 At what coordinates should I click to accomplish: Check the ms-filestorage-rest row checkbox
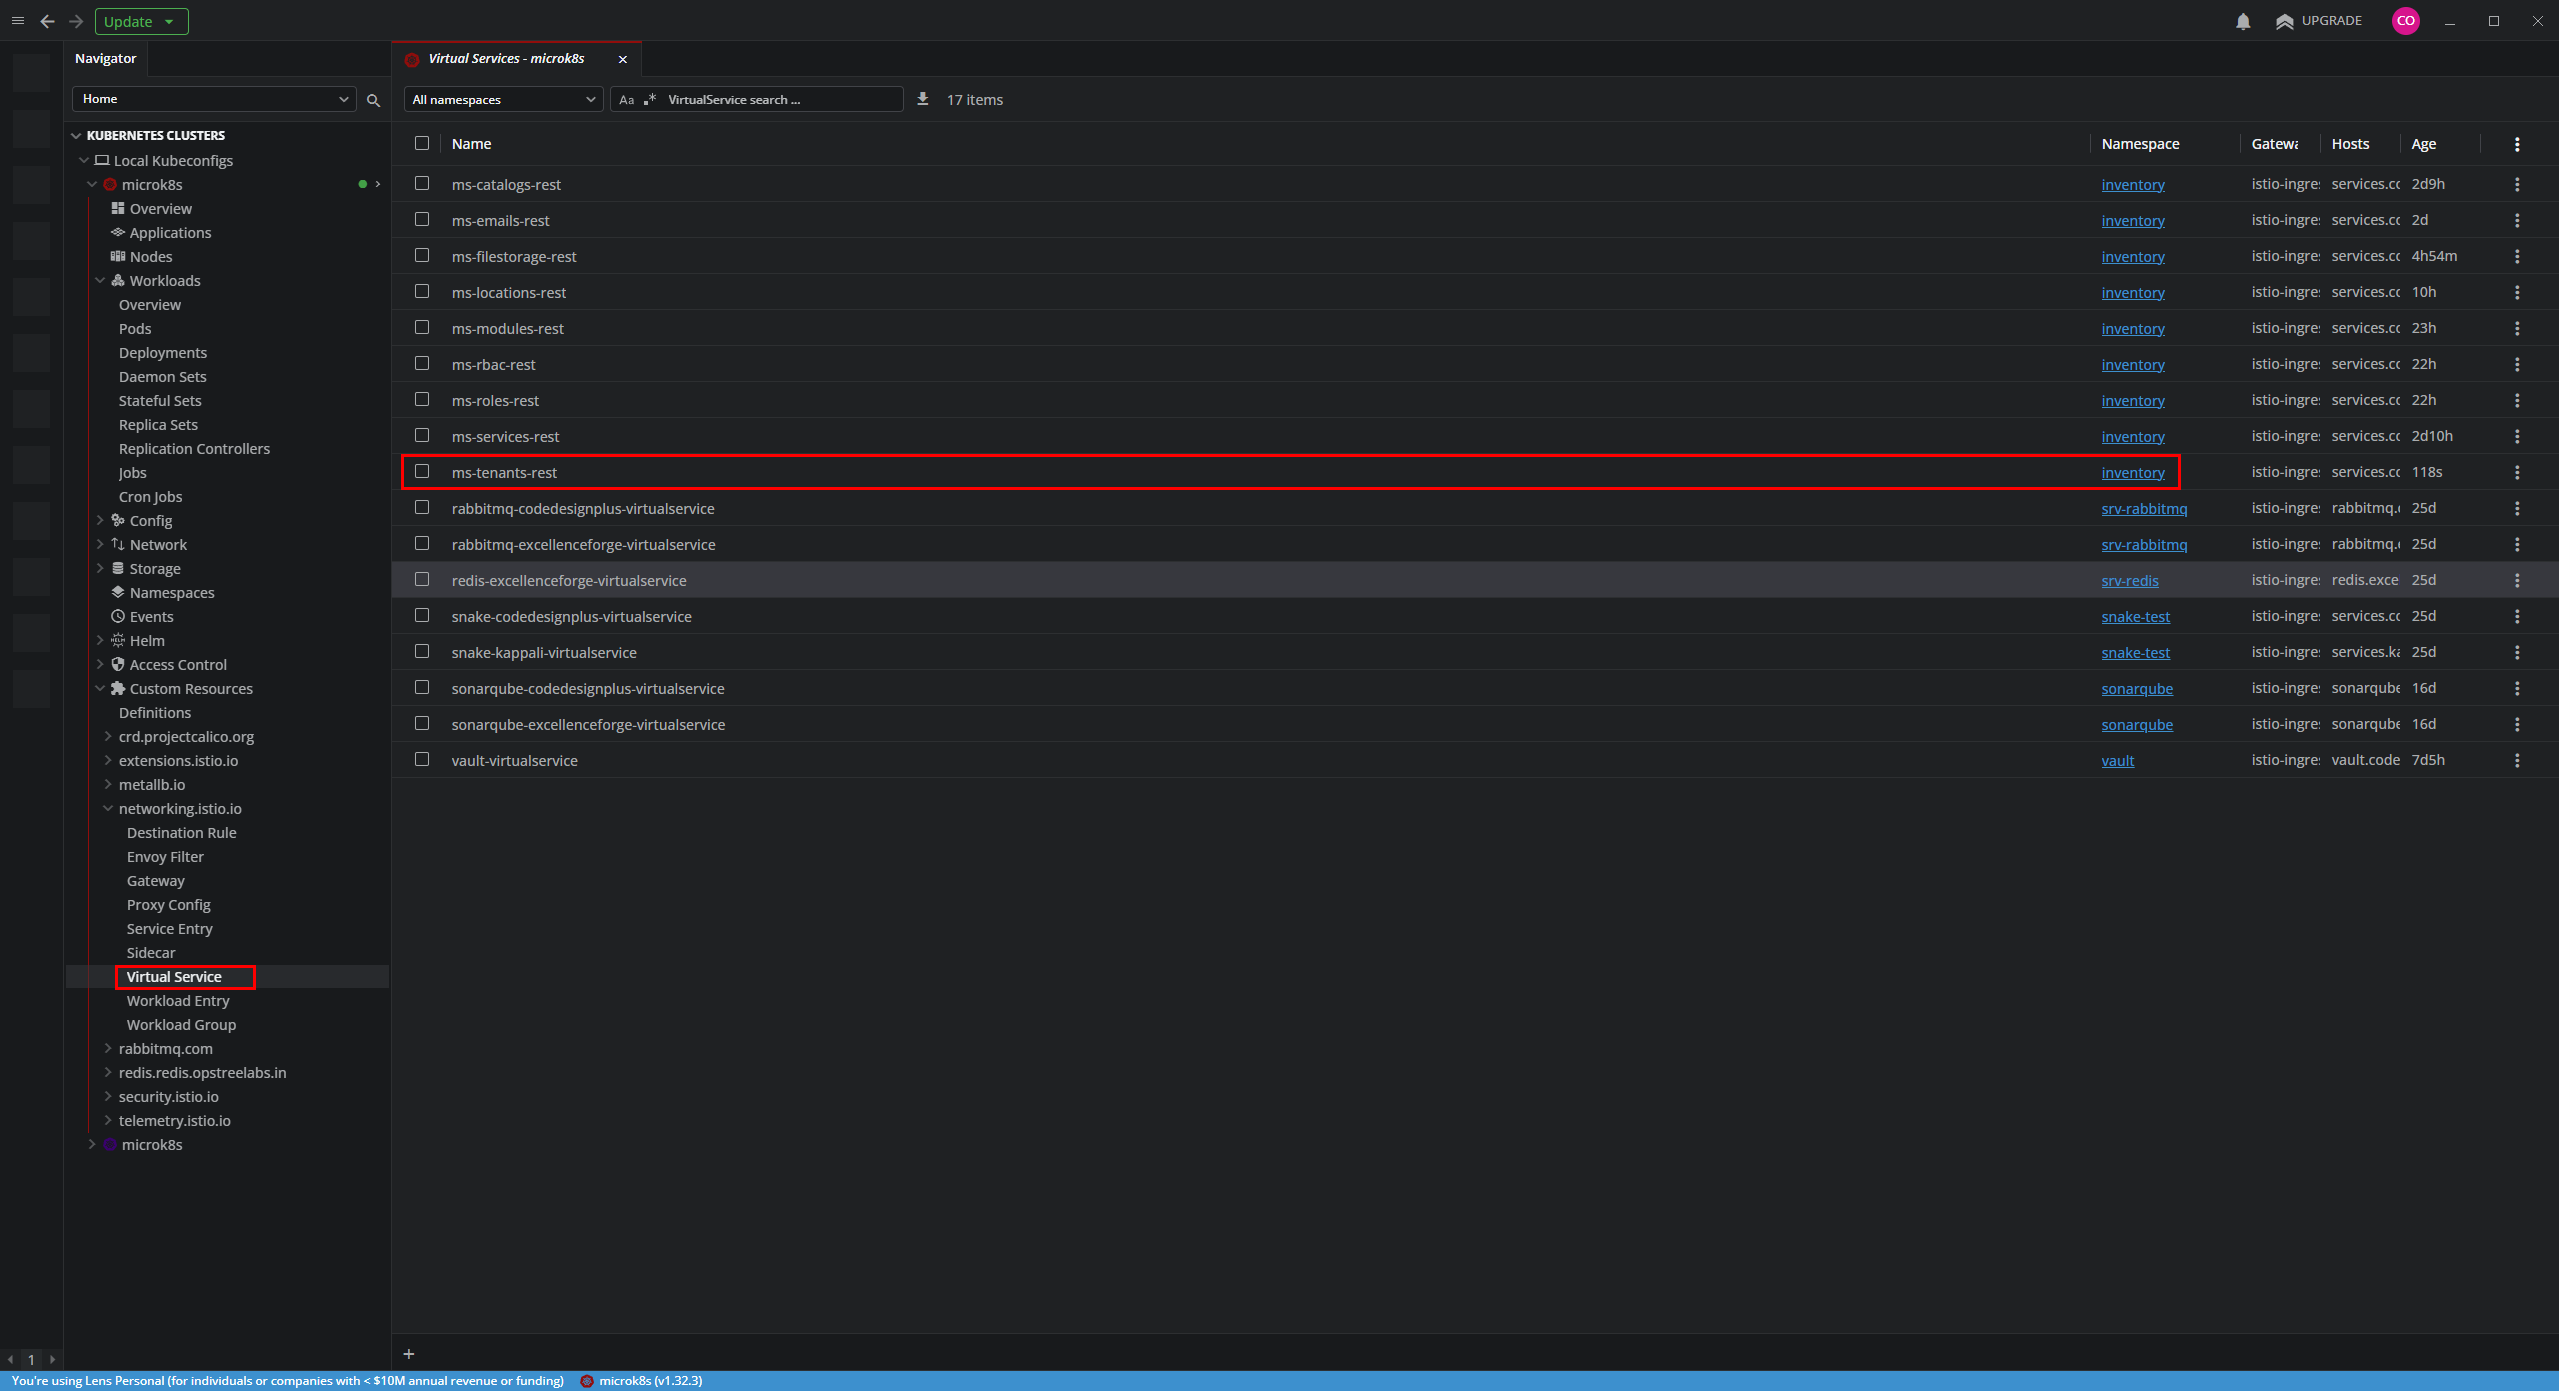(x=422, y=255)
